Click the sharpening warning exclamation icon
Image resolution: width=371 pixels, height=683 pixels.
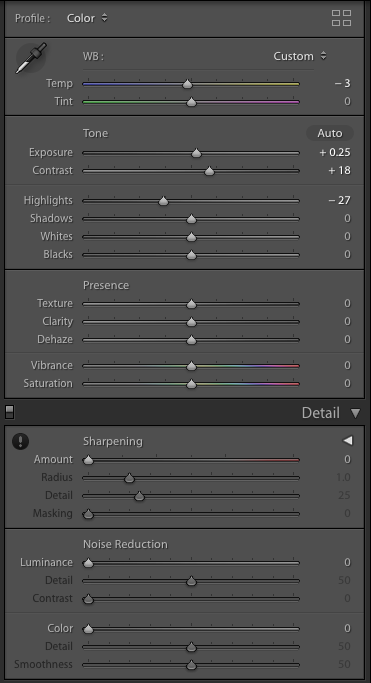20,441
